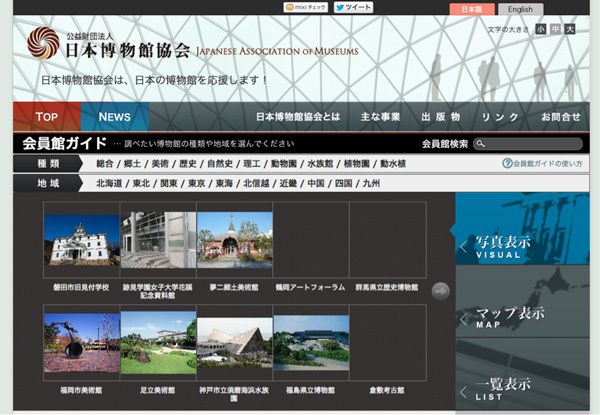Filter by region 九州

(x=371, y=184)
